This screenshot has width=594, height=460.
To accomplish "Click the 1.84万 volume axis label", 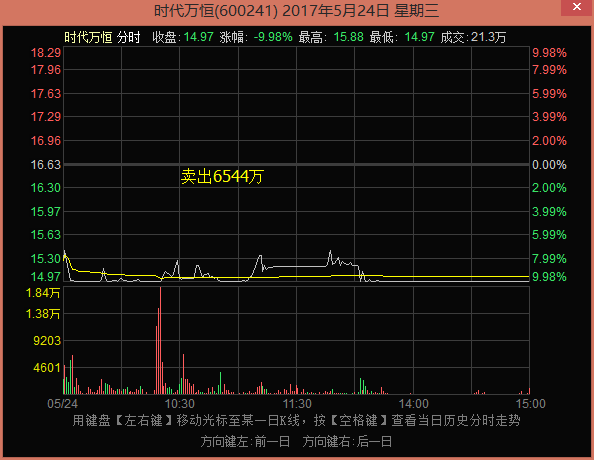I will [43, 293].
